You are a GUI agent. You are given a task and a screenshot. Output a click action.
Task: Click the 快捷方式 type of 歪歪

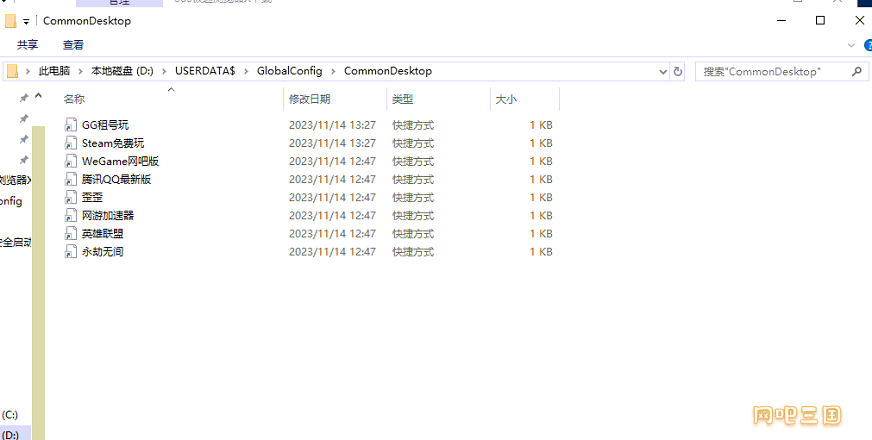tap(413, 197)
